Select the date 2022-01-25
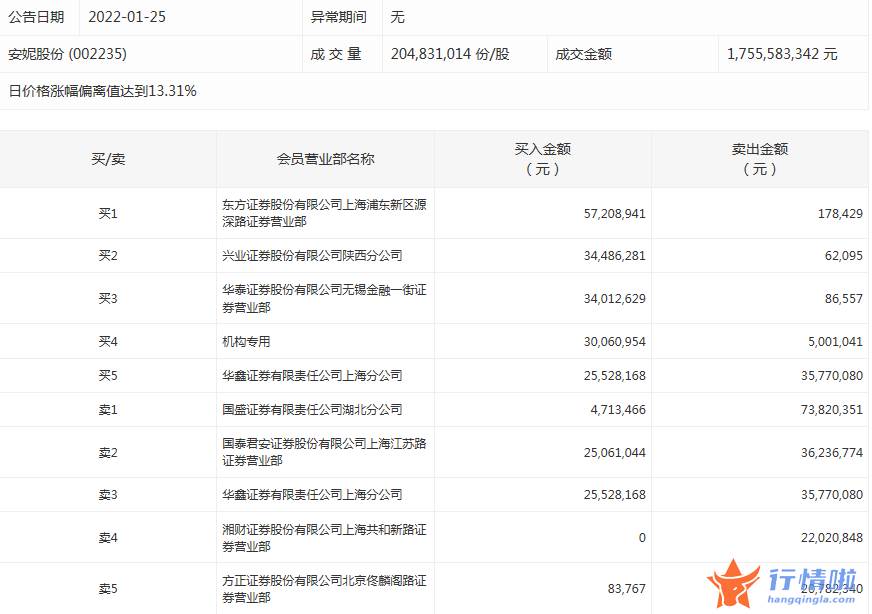 (x=127, y=17)
